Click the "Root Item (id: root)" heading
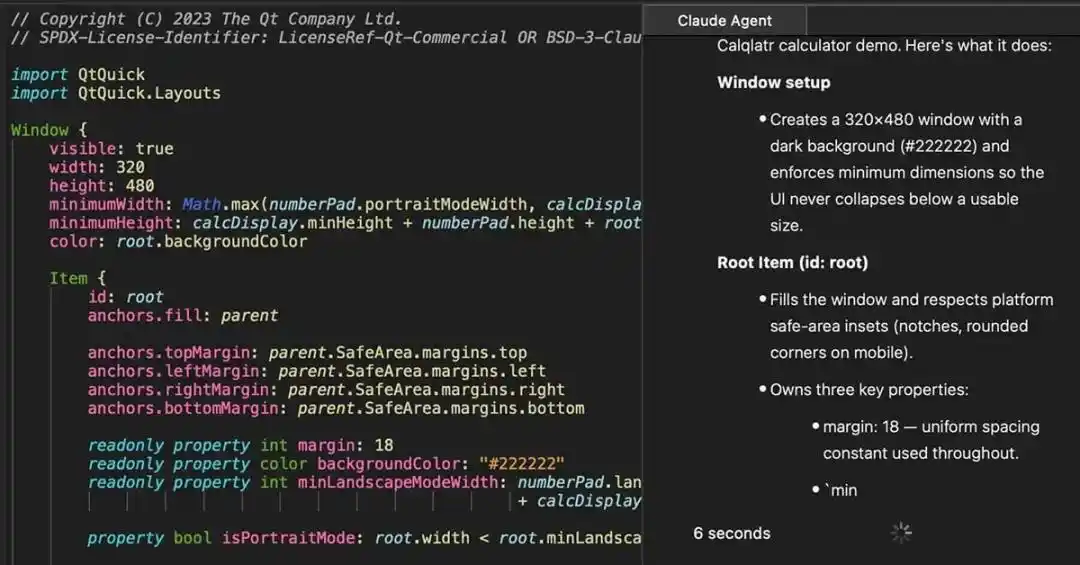This screenshot has width=1080, height=565. click(792, 263)
